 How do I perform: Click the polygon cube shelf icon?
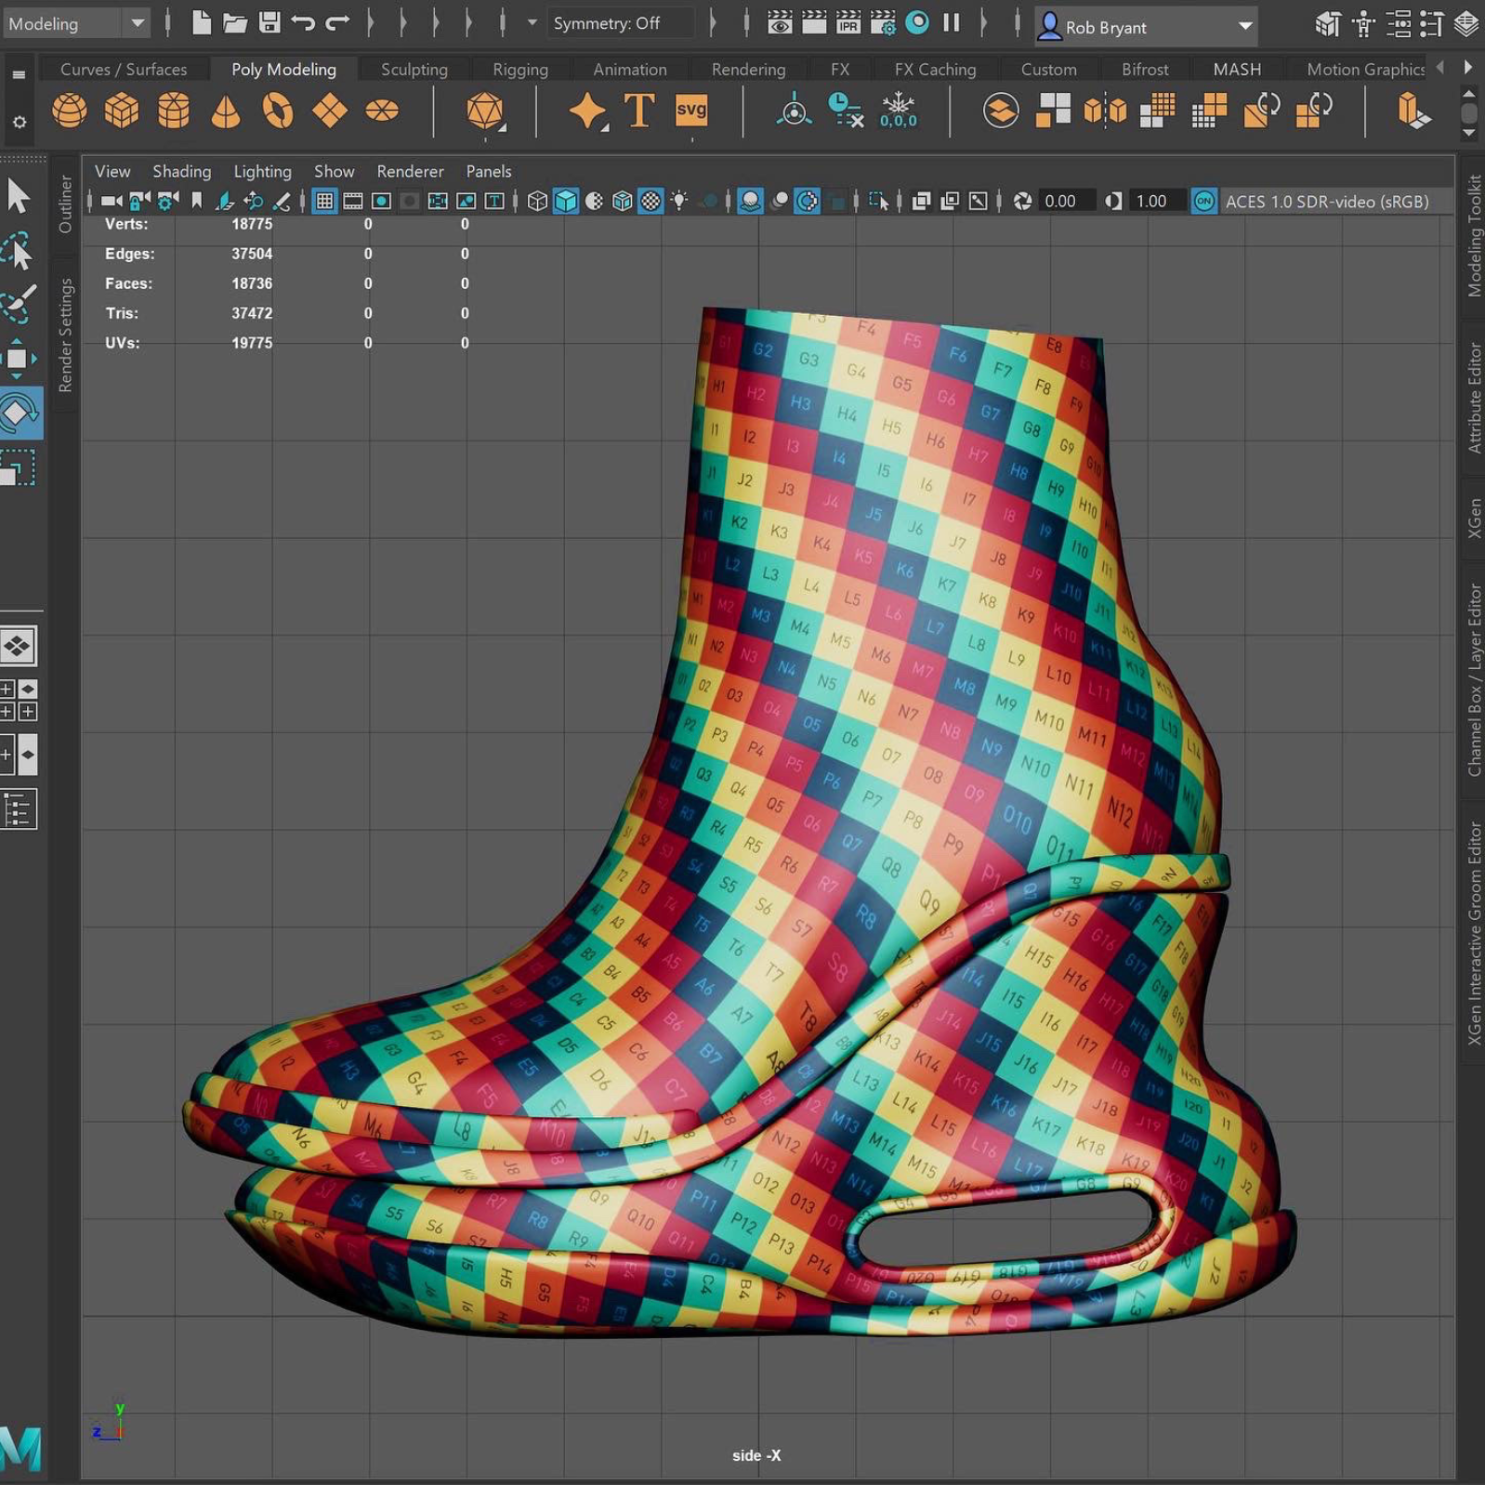click(121, 110)
